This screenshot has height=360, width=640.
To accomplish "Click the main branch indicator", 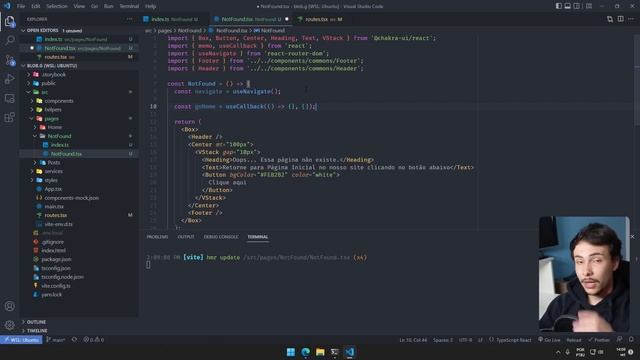I will coord(56,340).
